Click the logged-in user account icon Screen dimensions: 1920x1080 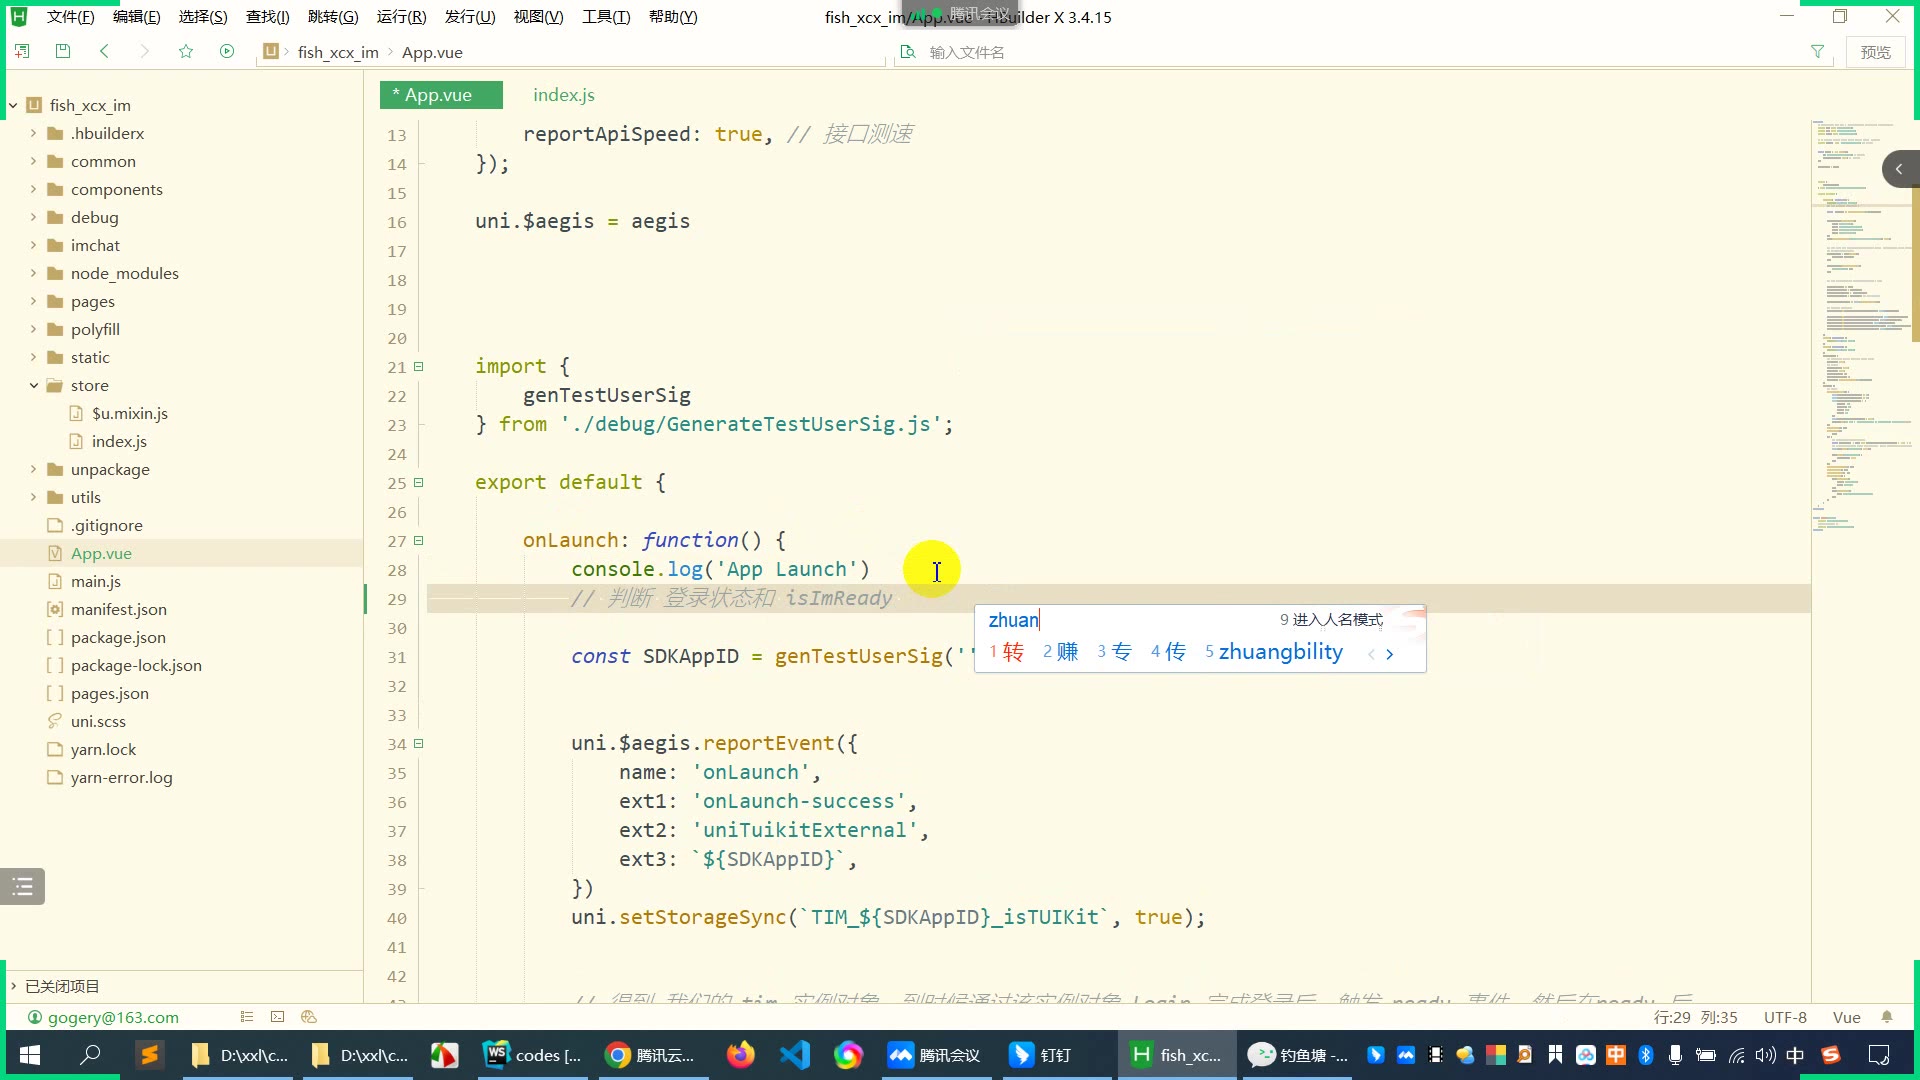point(34,1017)
